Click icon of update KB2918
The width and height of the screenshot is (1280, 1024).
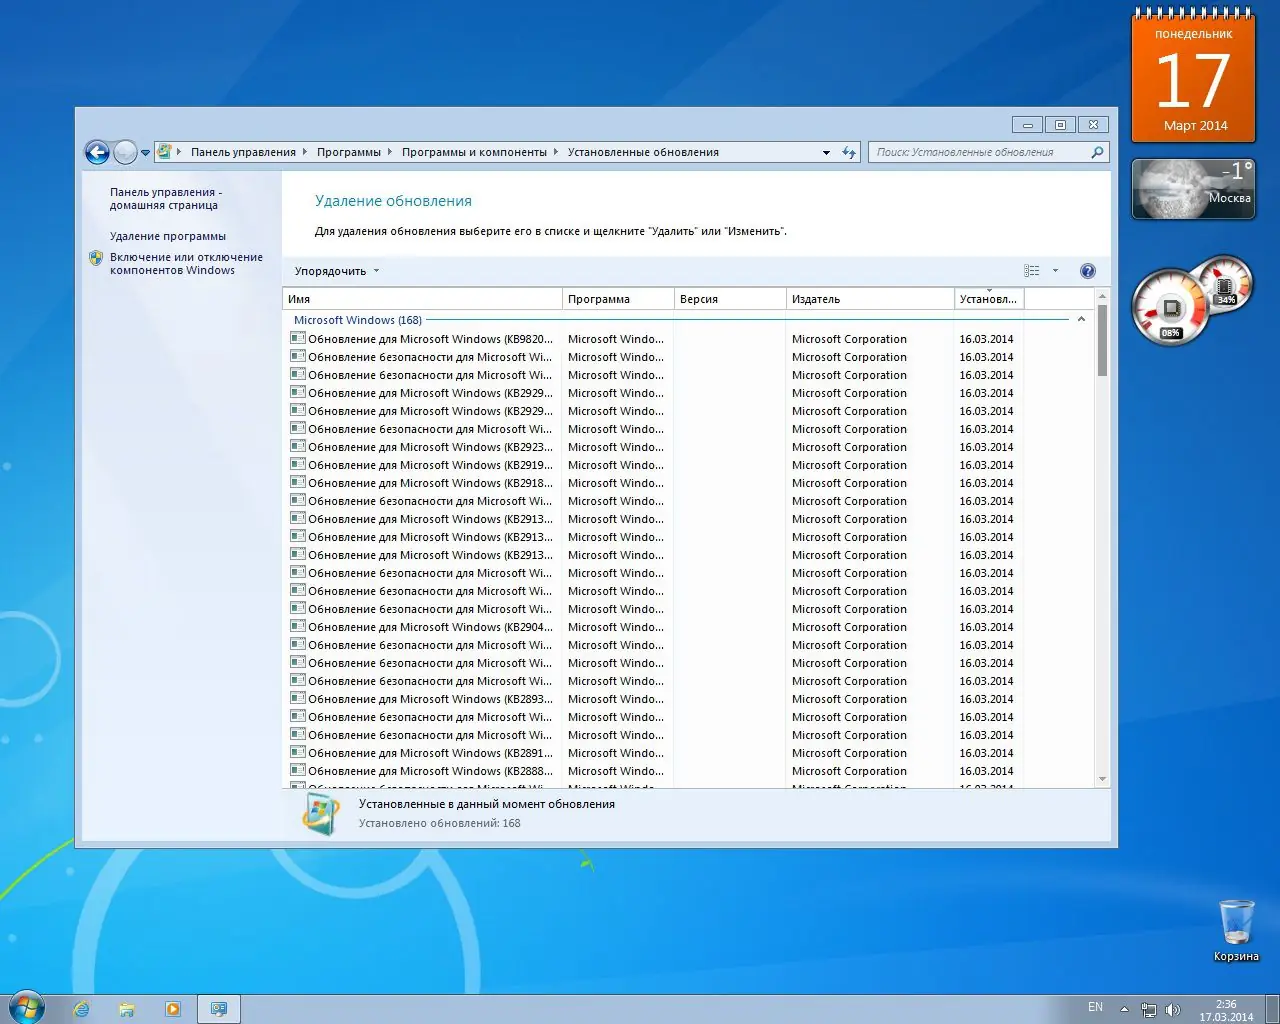[x=297, y=482]
